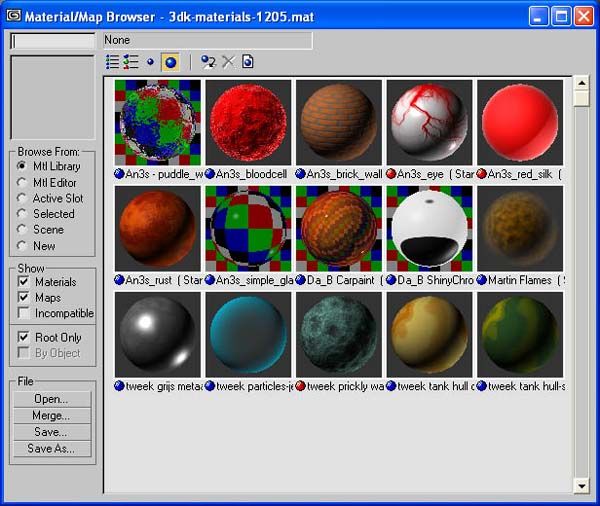Select the An3s_rust thumbnail
The height and width of the screenshot is (506, 600).
point(158,229)
